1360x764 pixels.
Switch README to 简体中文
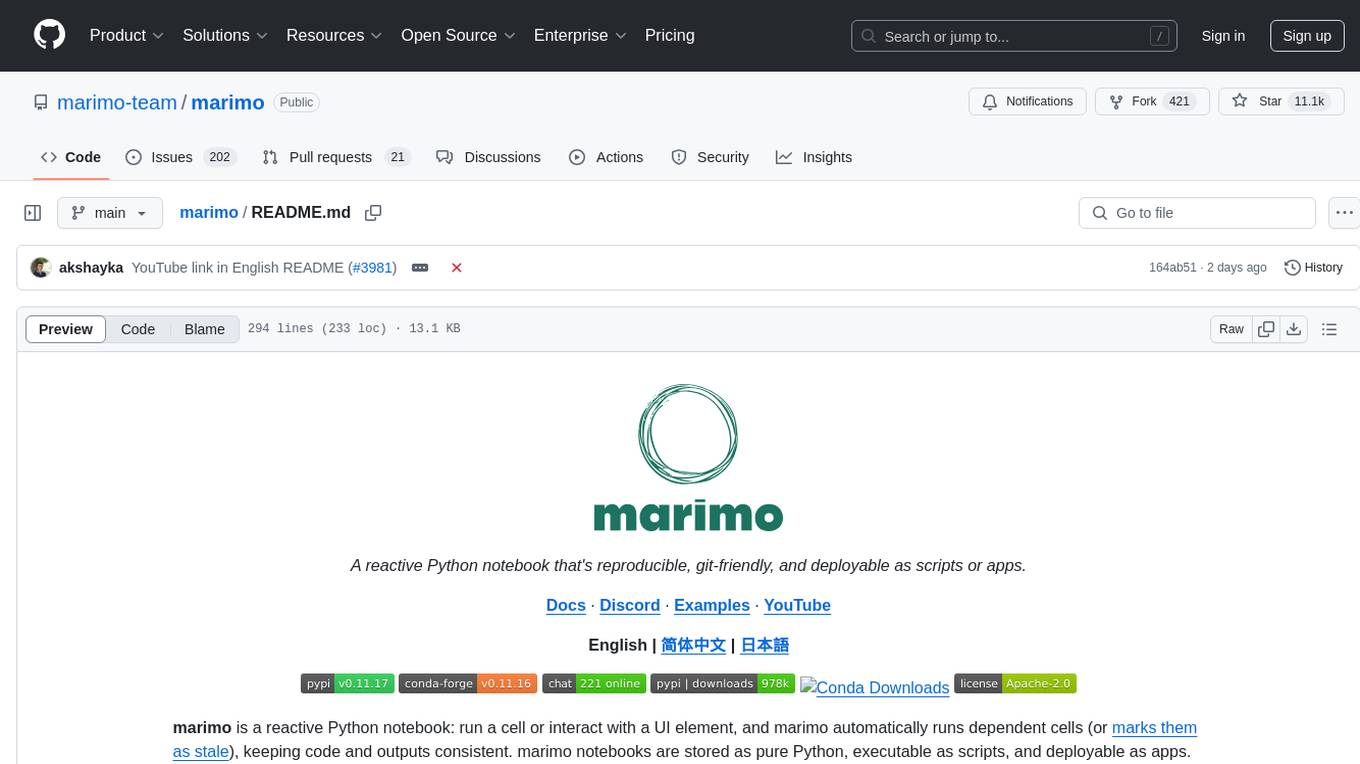(693, 645)
